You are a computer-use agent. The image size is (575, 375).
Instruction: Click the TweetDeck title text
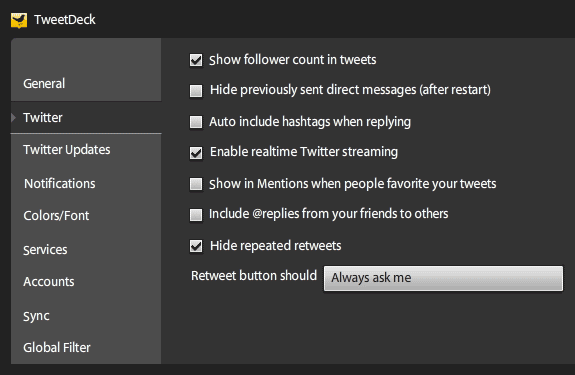(x=65, y=20)
